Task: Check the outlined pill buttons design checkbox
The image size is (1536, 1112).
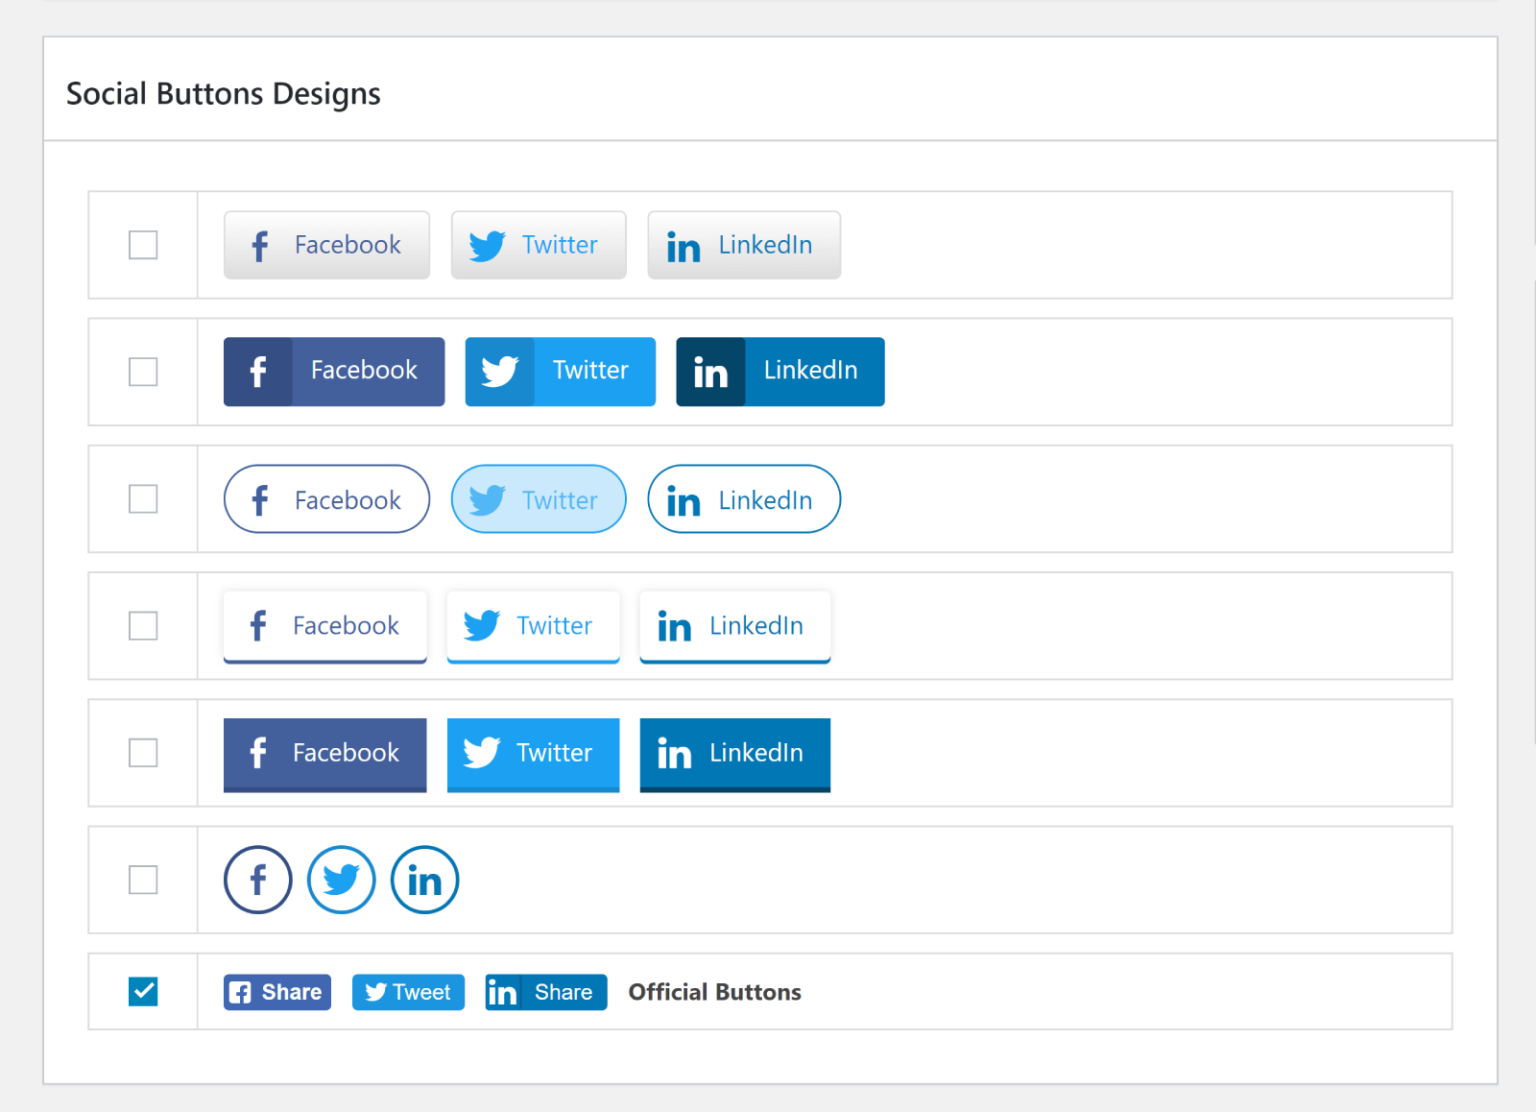Action: point(143,499)
